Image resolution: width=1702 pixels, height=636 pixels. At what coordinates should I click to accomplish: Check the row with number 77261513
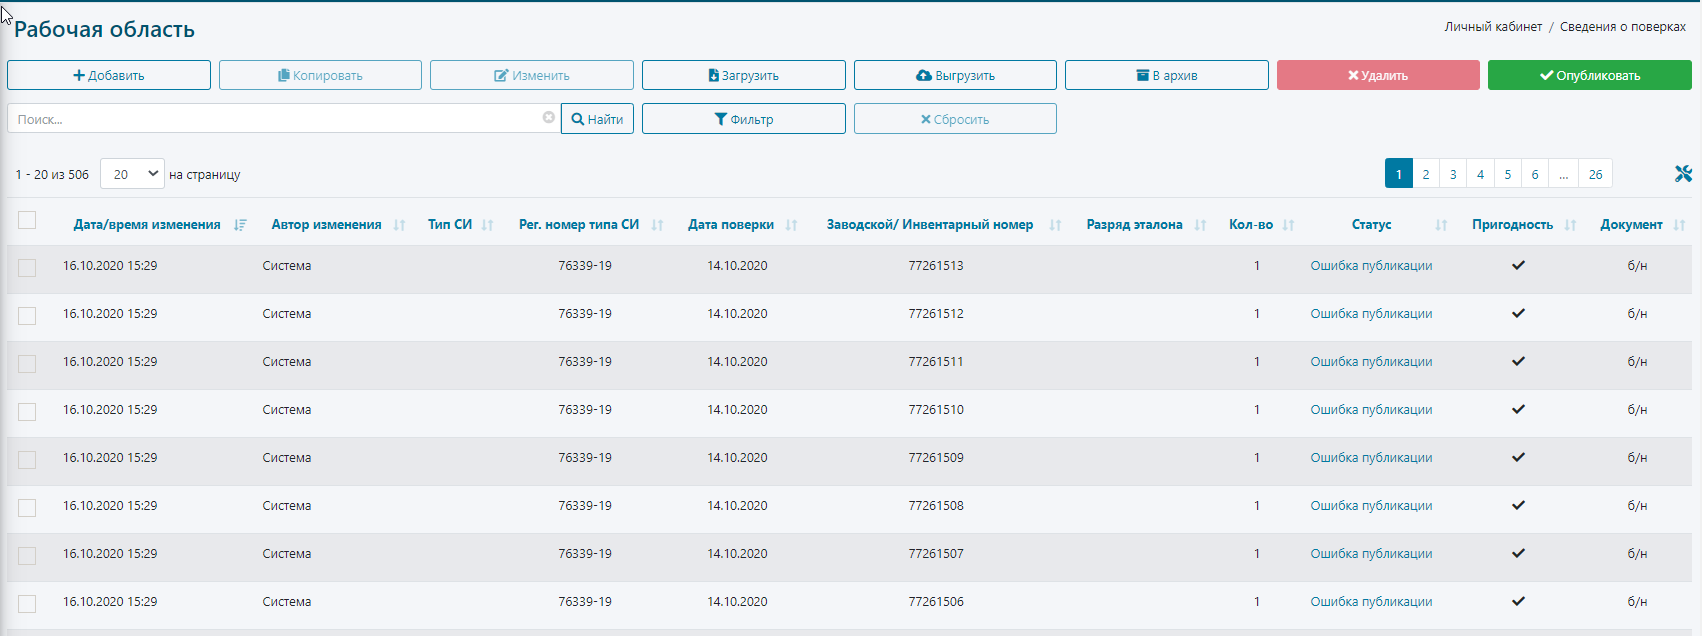point(27,268)
